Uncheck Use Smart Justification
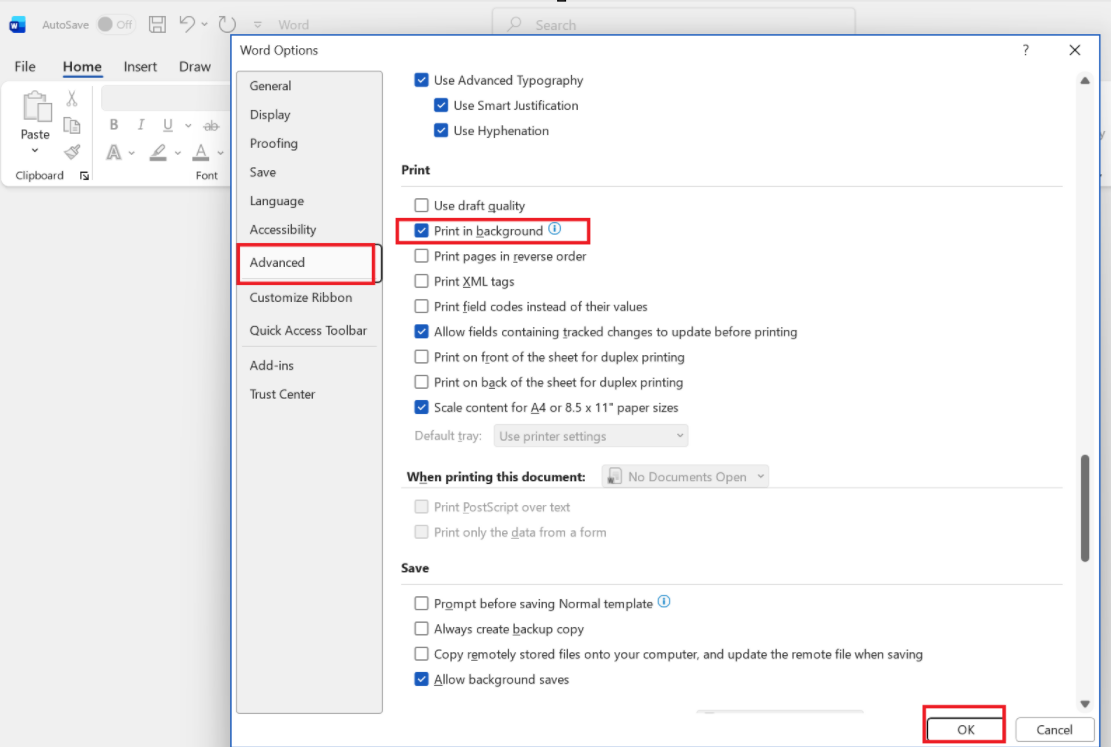 click(x=441, y=106)
